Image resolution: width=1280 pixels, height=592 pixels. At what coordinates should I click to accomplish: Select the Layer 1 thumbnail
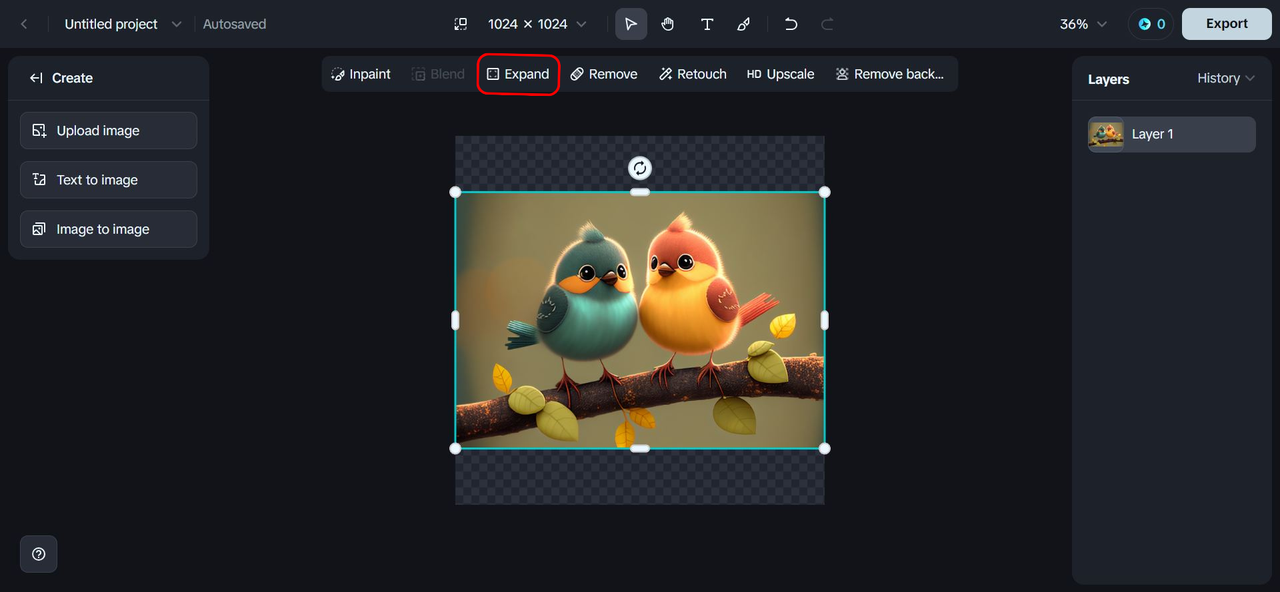[1106, 135]
